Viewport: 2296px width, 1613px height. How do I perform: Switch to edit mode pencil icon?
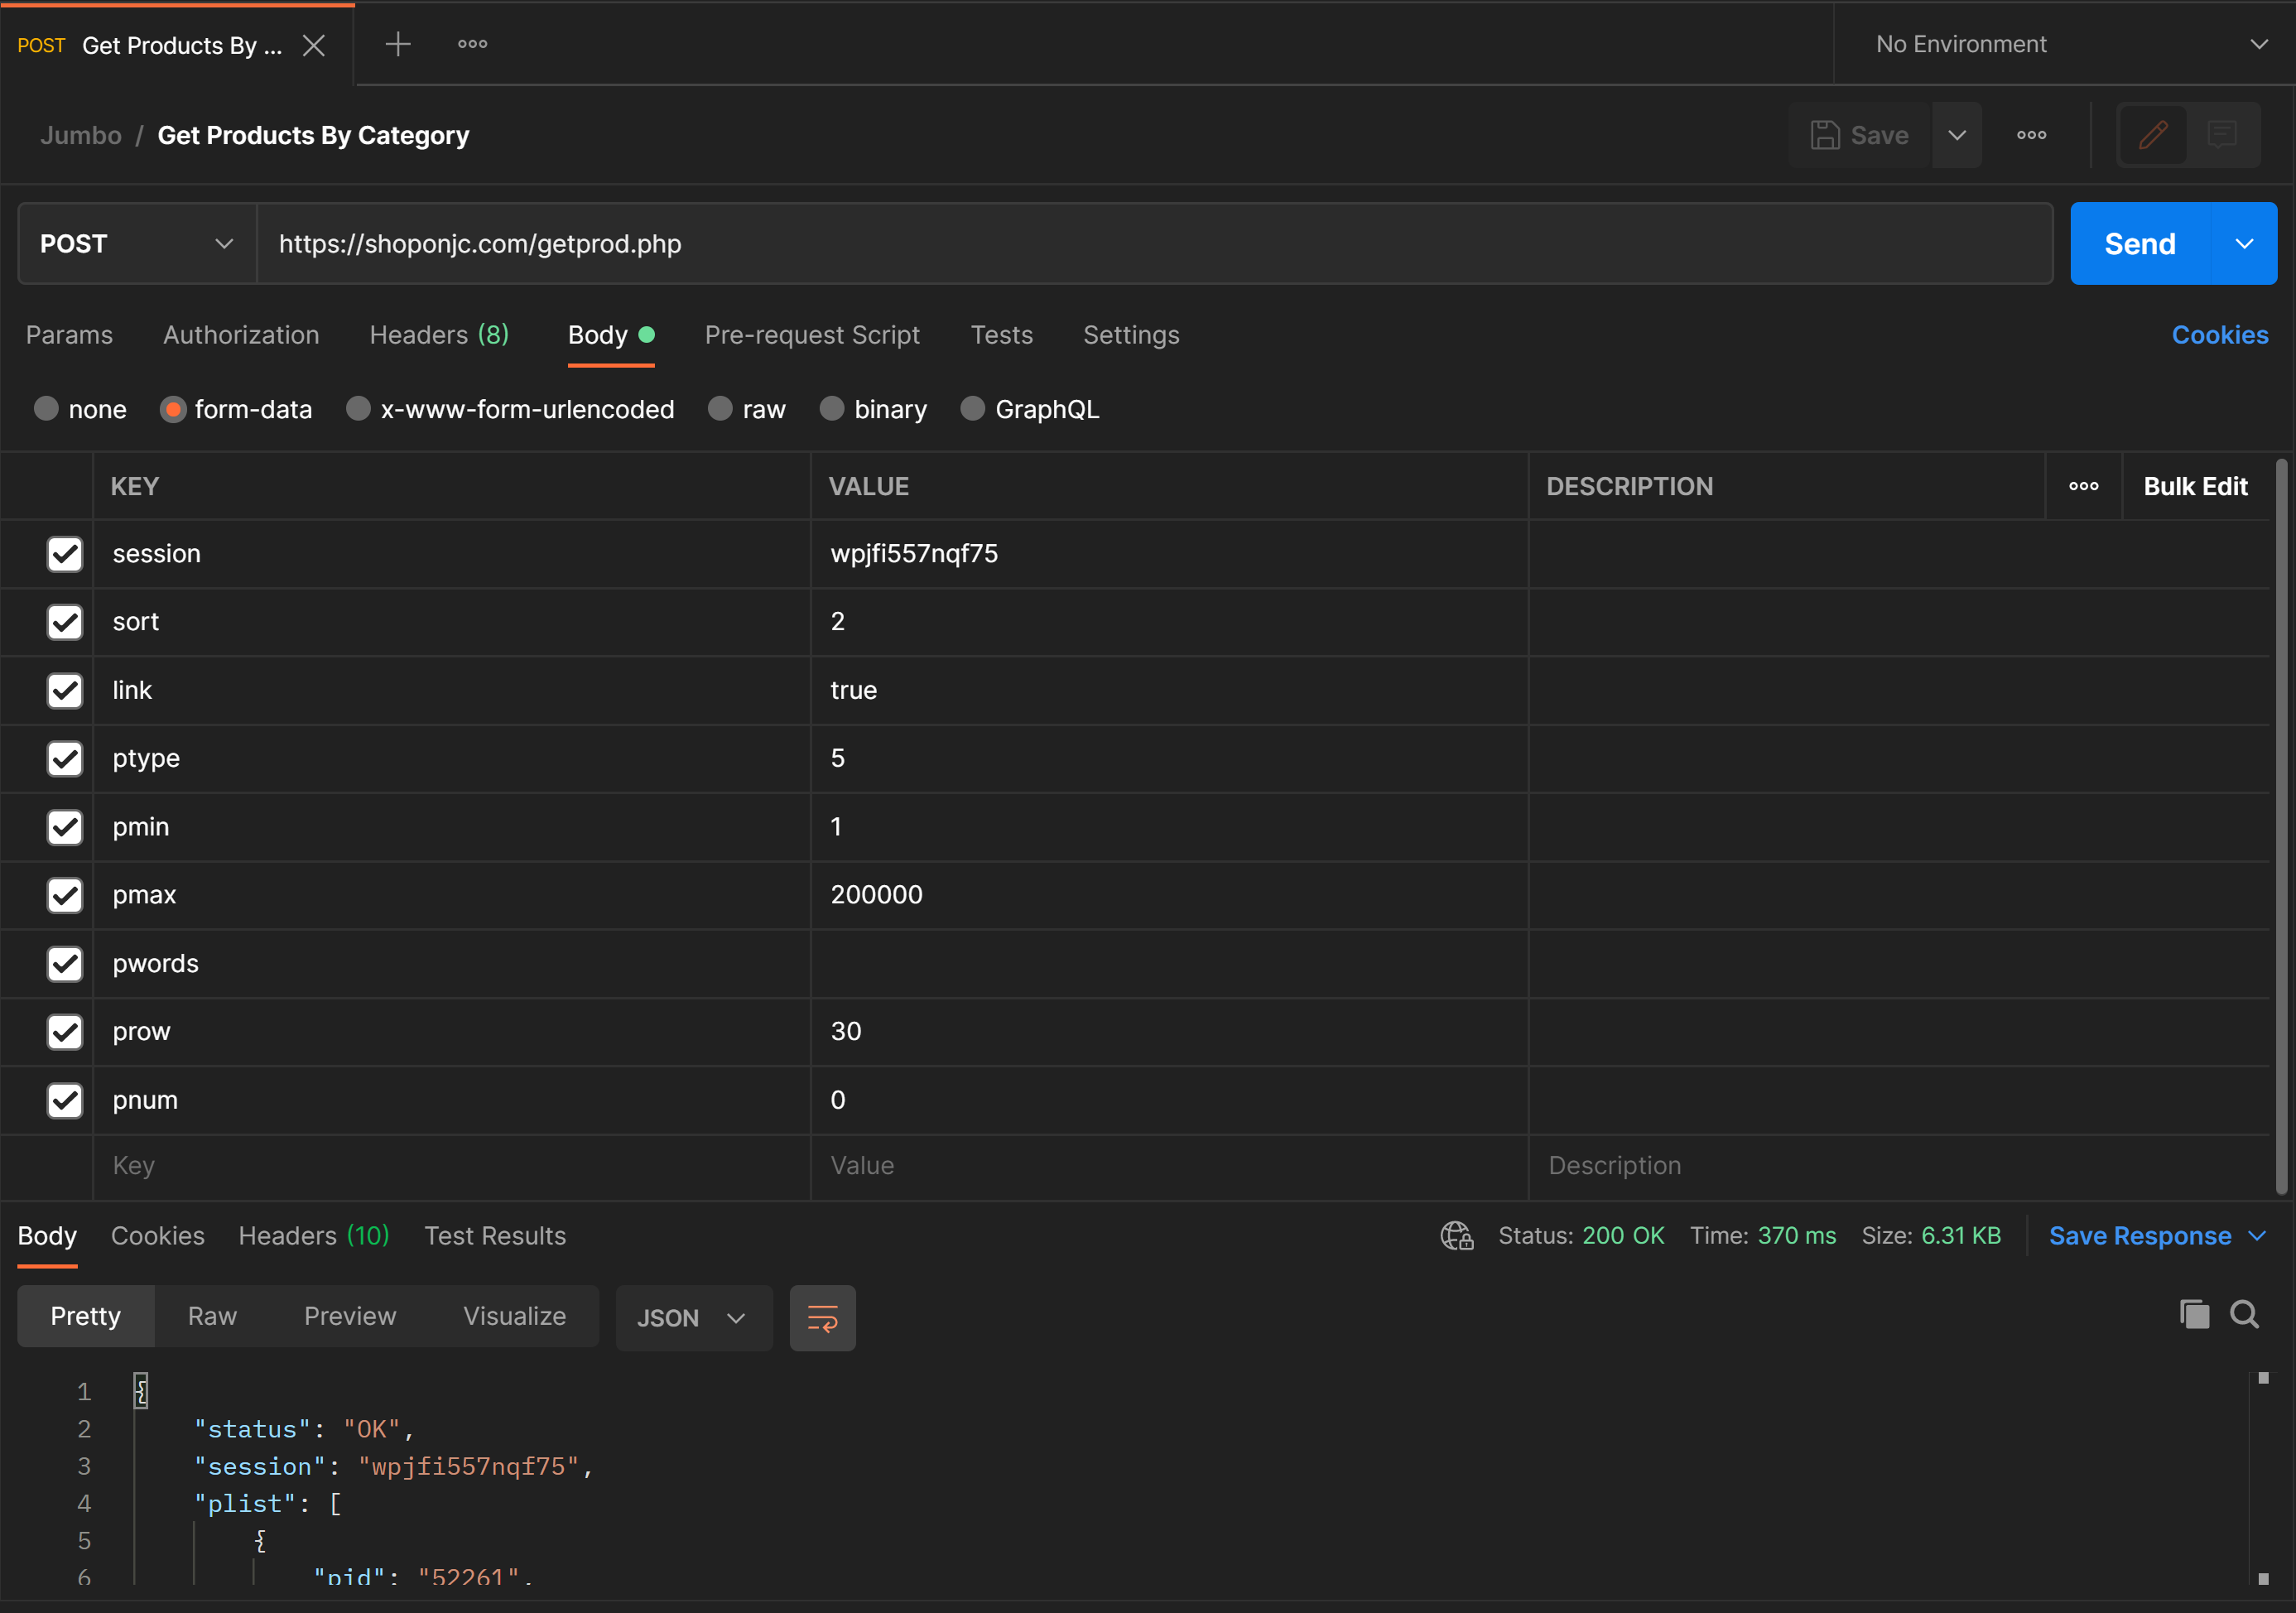2153,135
